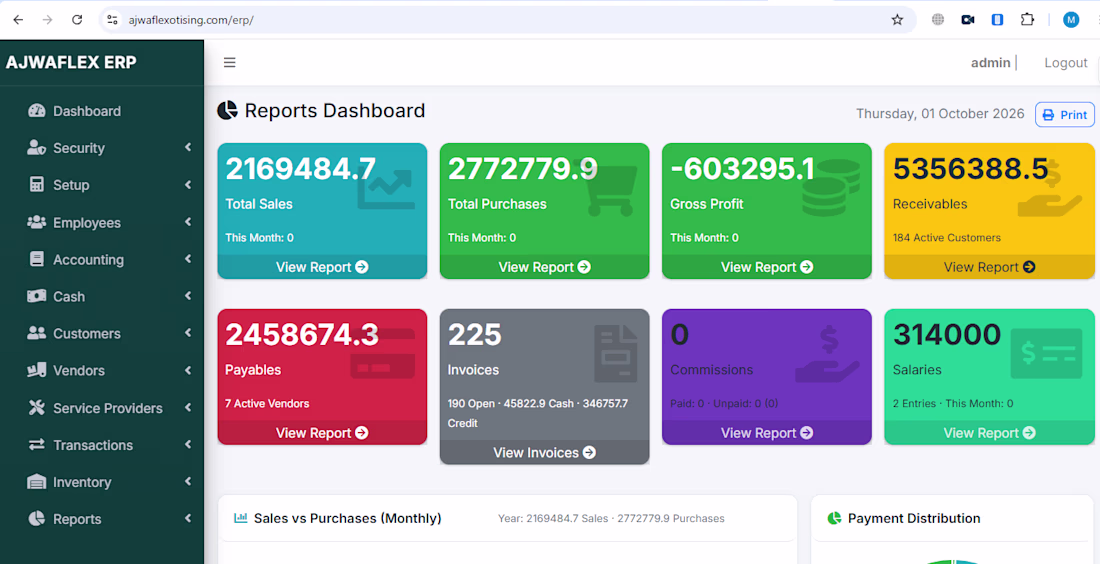The image size is (1100, 564).
Task: Click the 2169484.7 Total Sales figure
Action: pyautogui.click(x=300, y=169)
